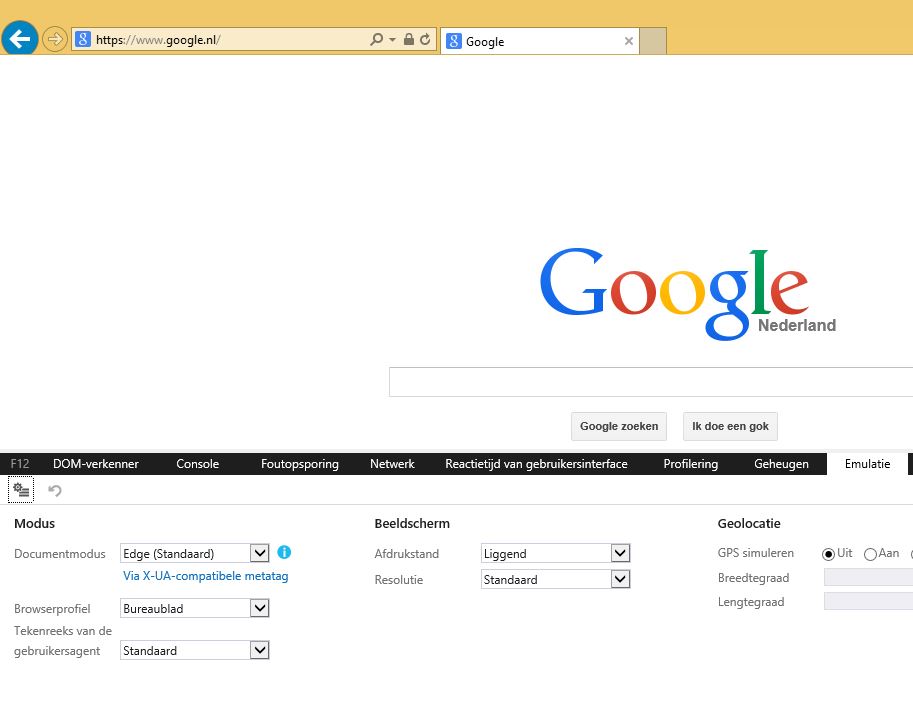Click the Geolocatie section heading

point(749,523)
